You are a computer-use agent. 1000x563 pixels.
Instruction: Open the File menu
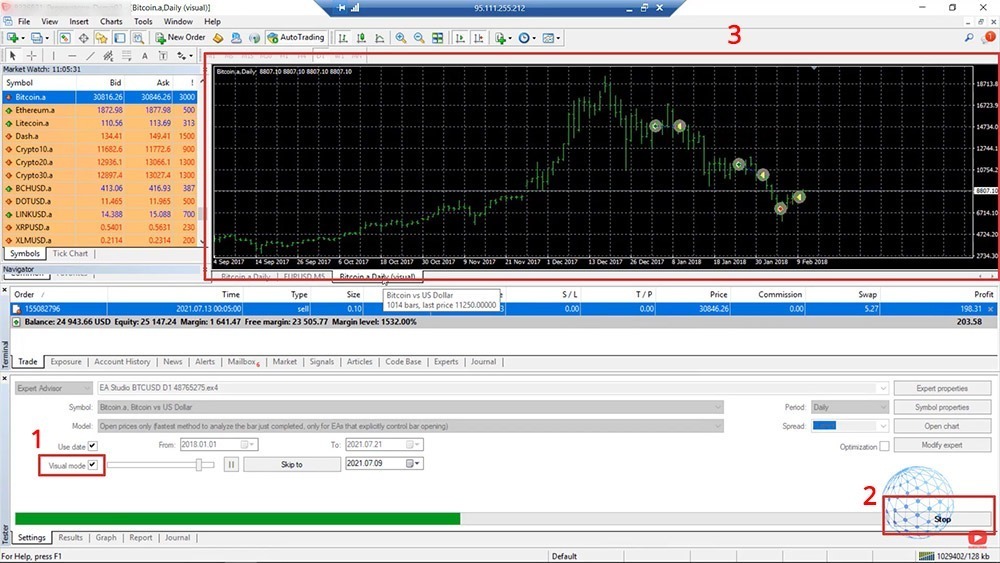[x=24, y=21]
